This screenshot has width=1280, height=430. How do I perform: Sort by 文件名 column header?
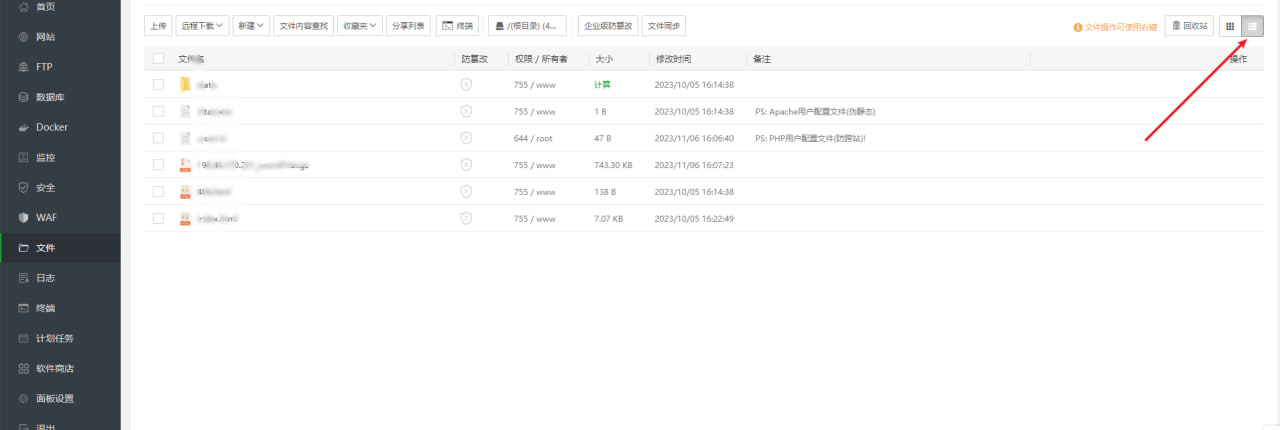coord(191,59)
